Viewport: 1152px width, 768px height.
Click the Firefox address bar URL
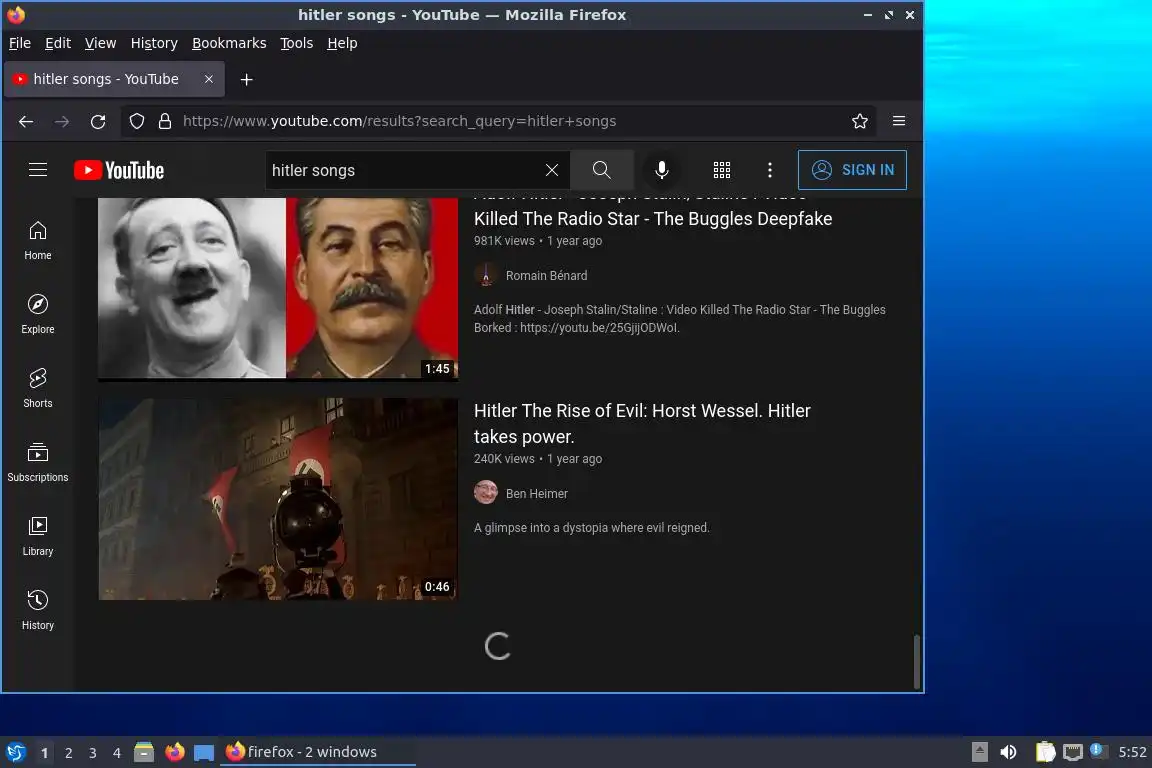pos(399,121)
